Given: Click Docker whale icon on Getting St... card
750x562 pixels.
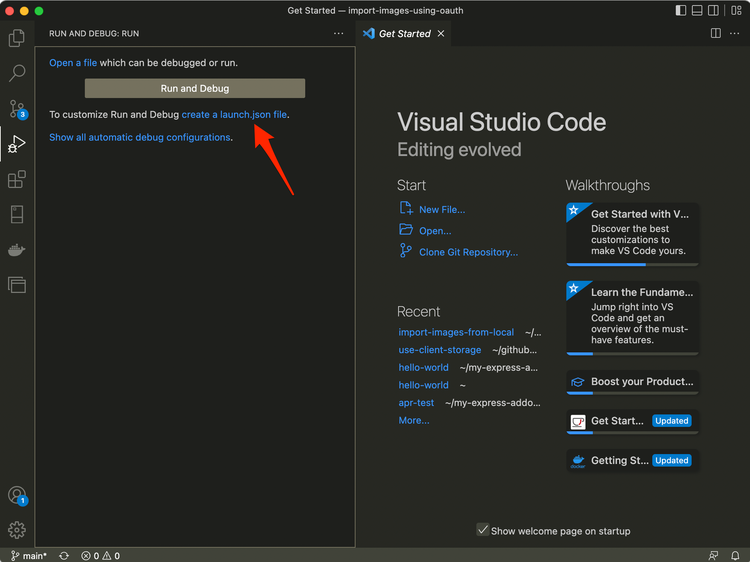Looking at the screenshot, I should coord(578,461).
